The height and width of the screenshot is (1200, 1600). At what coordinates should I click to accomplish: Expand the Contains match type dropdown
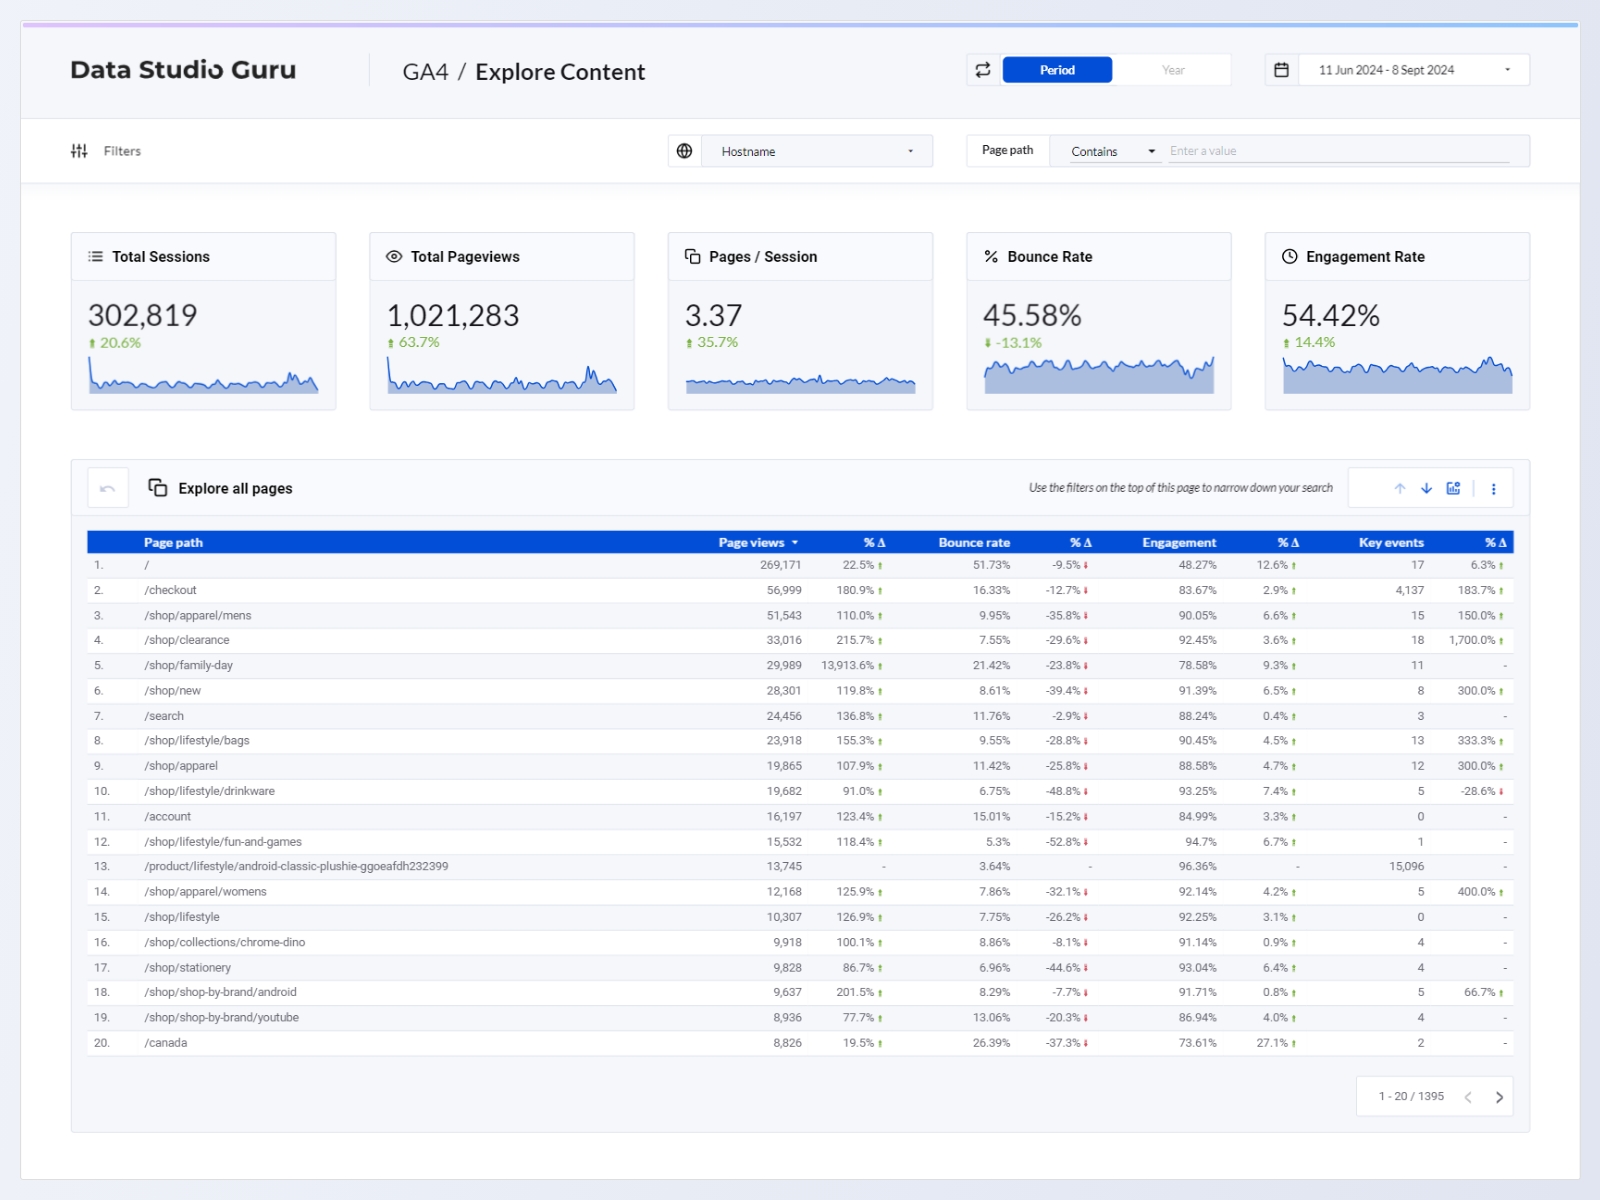pos(1112,151)
